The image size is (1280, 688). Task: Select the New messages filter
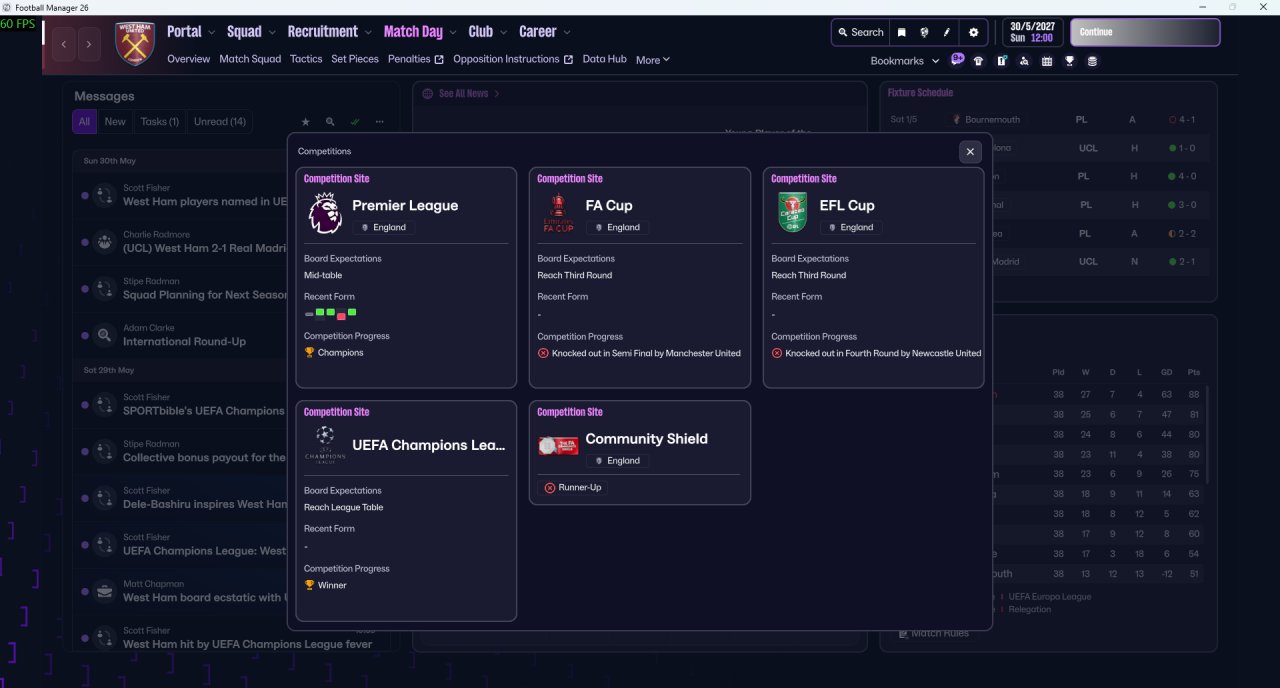(x=115, y=122)
